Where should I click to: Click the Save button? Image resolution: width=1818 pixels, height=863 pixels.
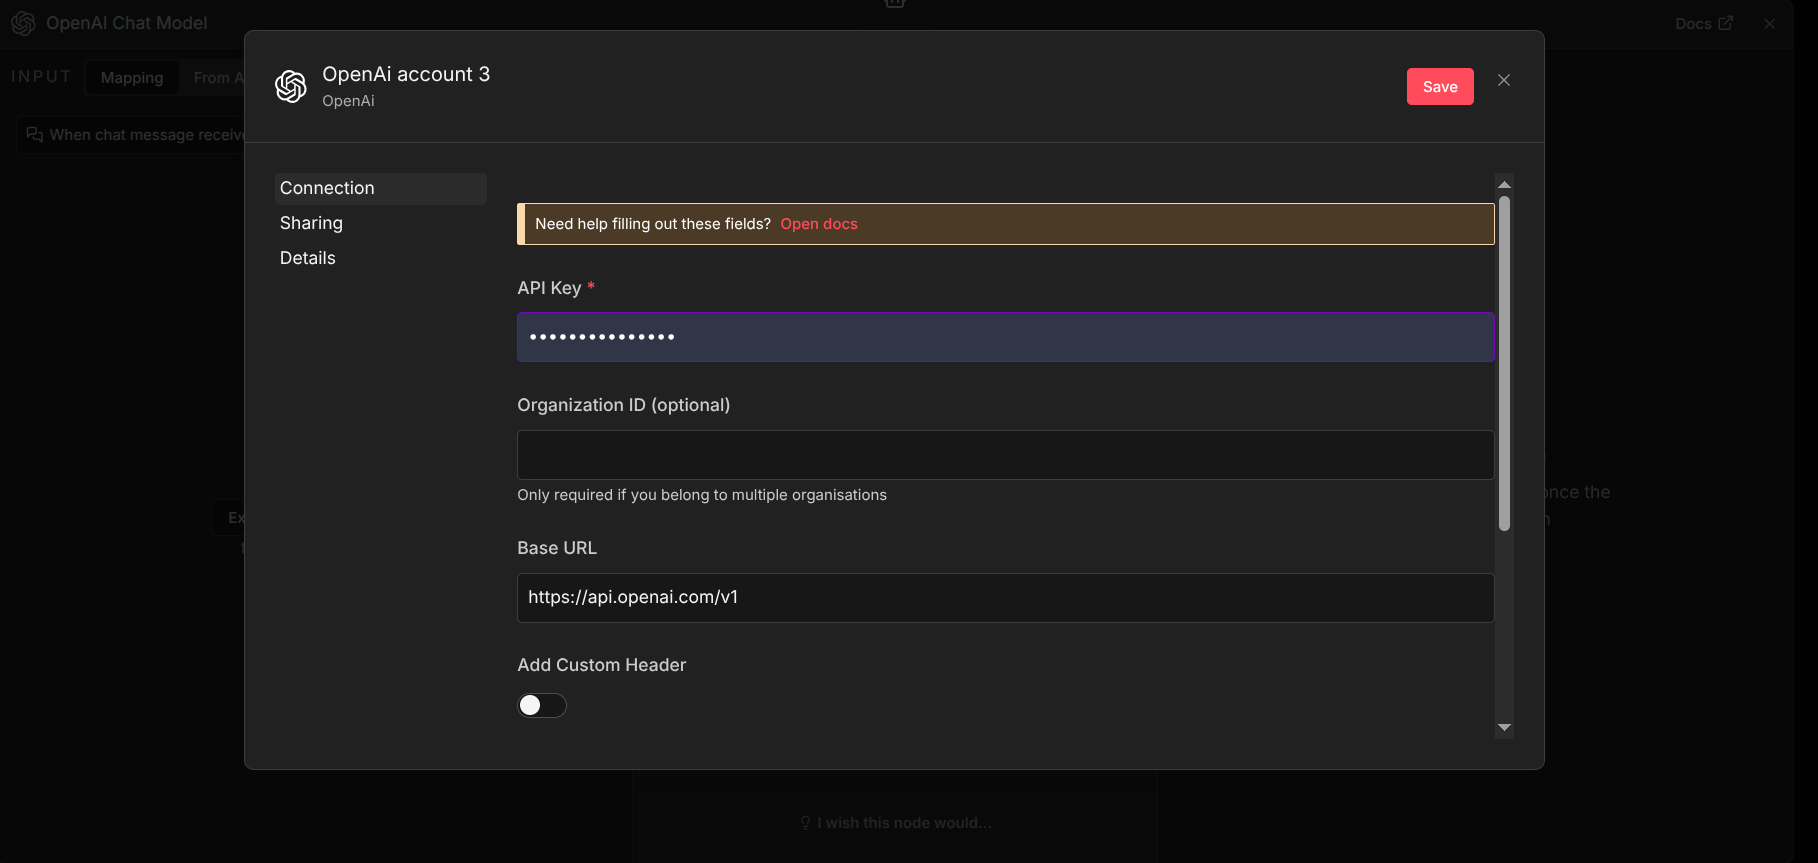1439,86
